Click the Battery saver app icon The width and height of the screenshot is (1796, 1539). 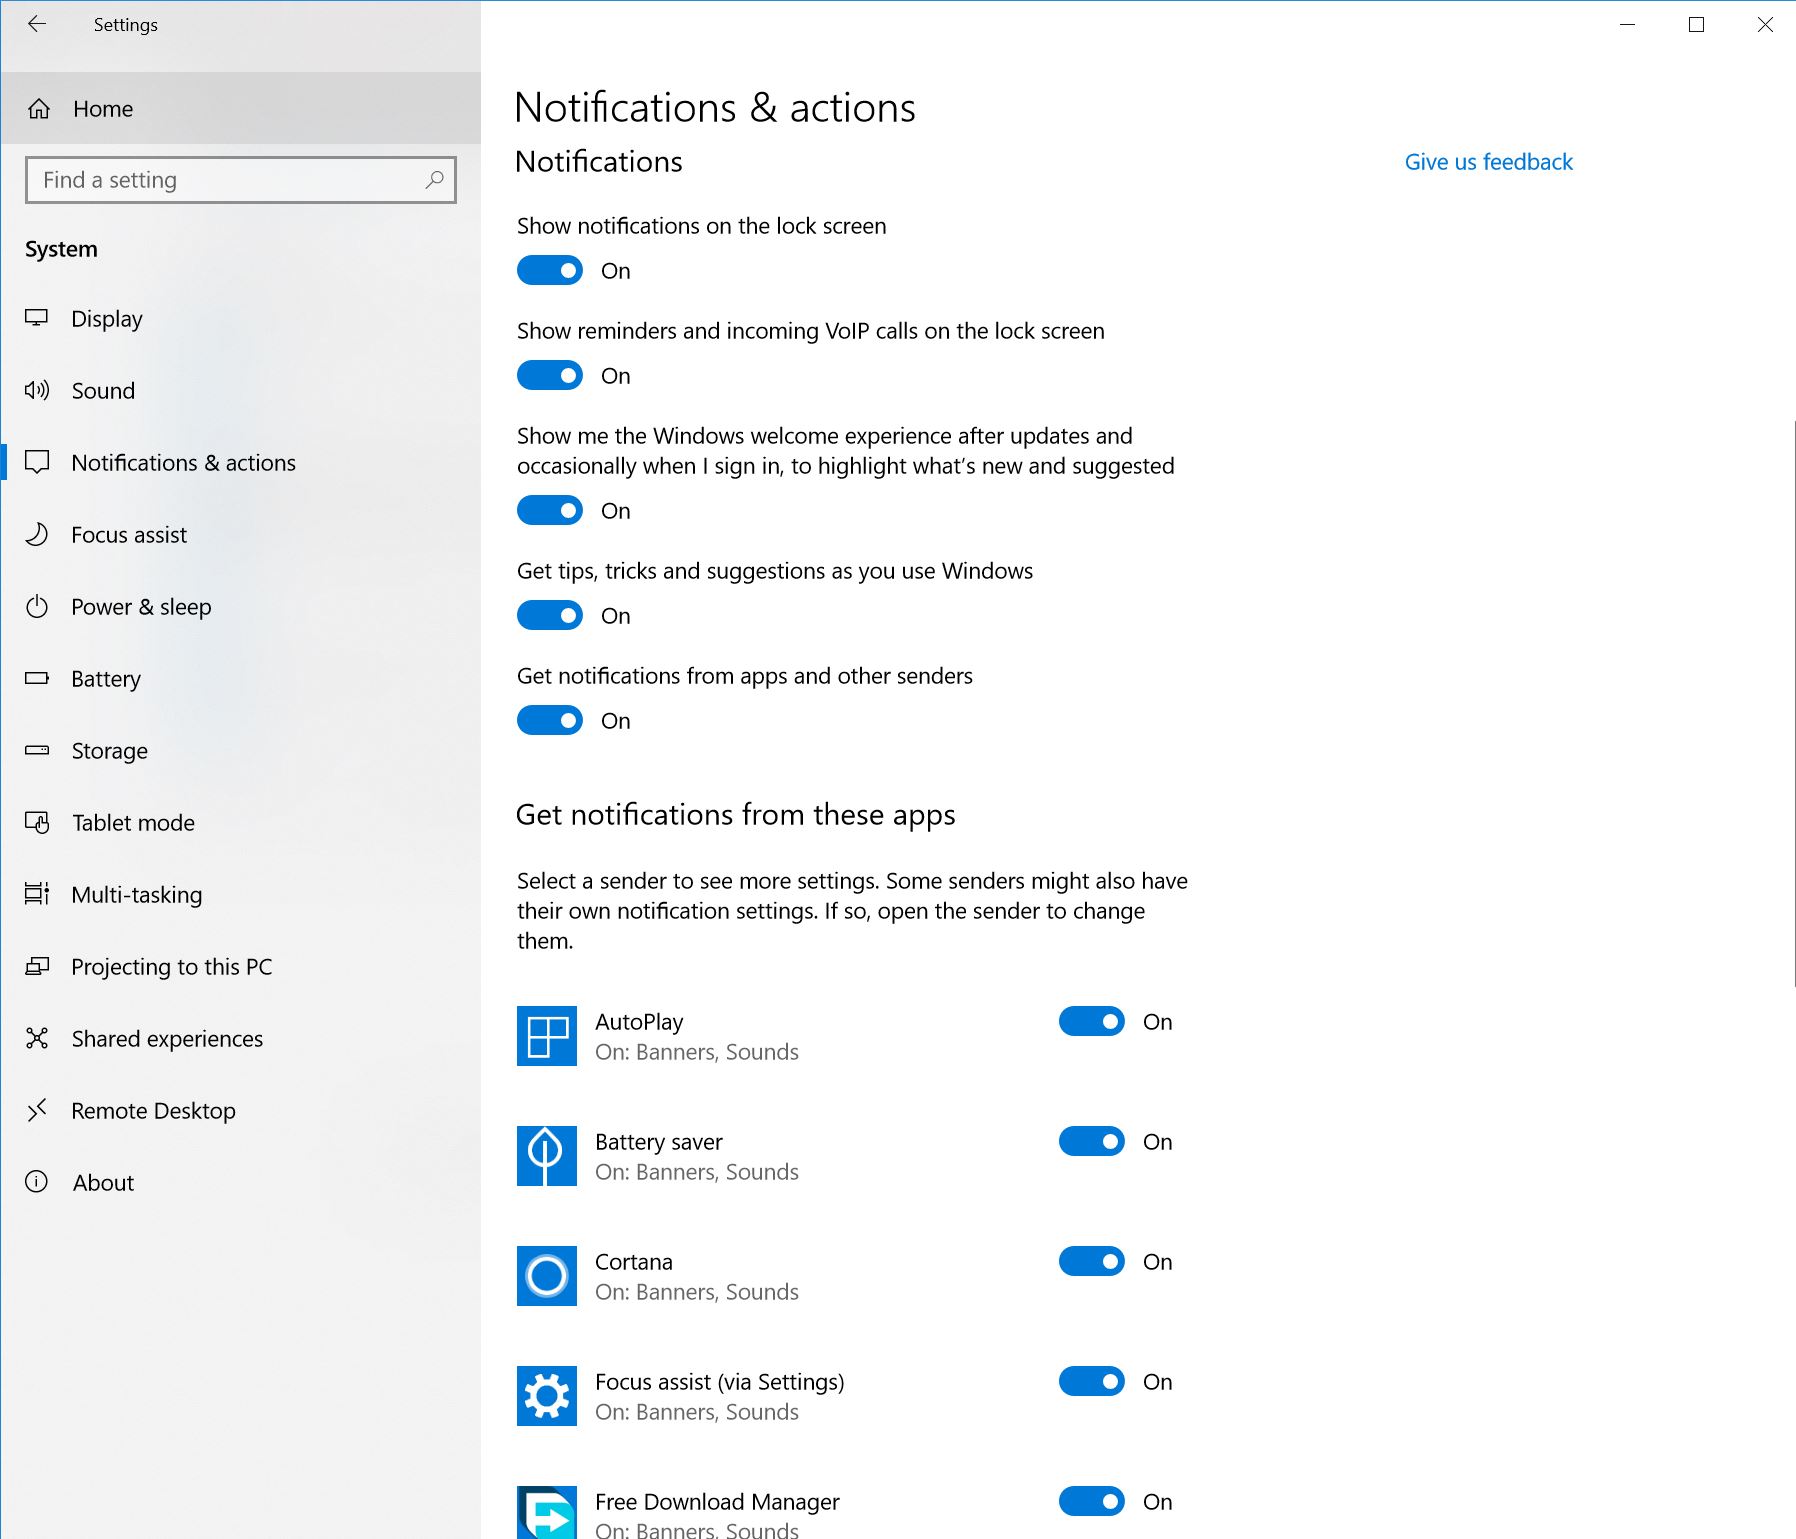coord(547,1156)
